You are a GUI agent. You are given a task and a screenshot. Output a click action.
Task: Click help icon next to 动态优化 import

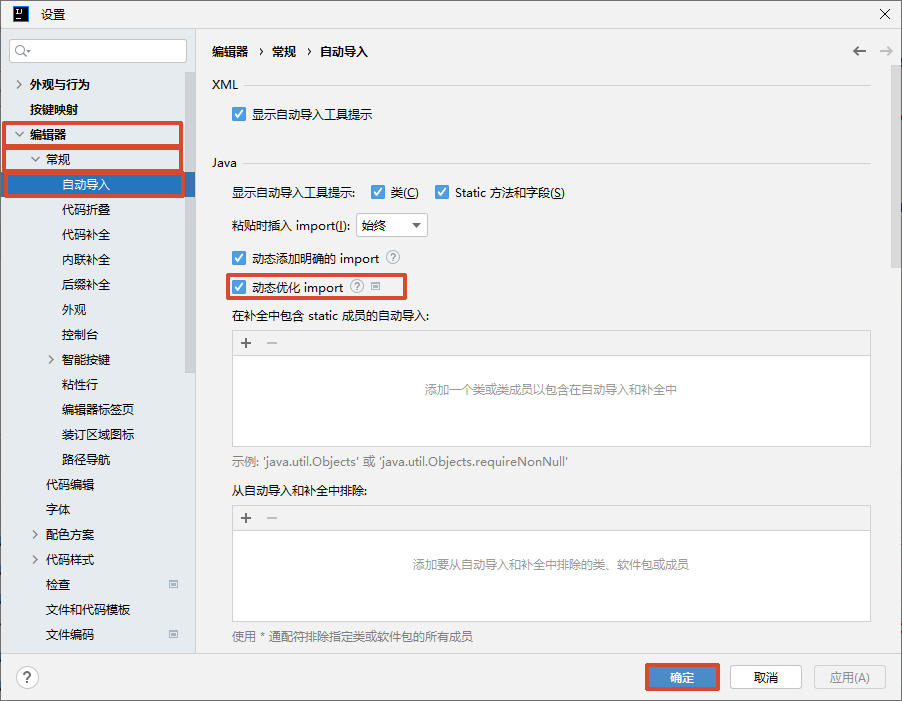pos(357,287)
